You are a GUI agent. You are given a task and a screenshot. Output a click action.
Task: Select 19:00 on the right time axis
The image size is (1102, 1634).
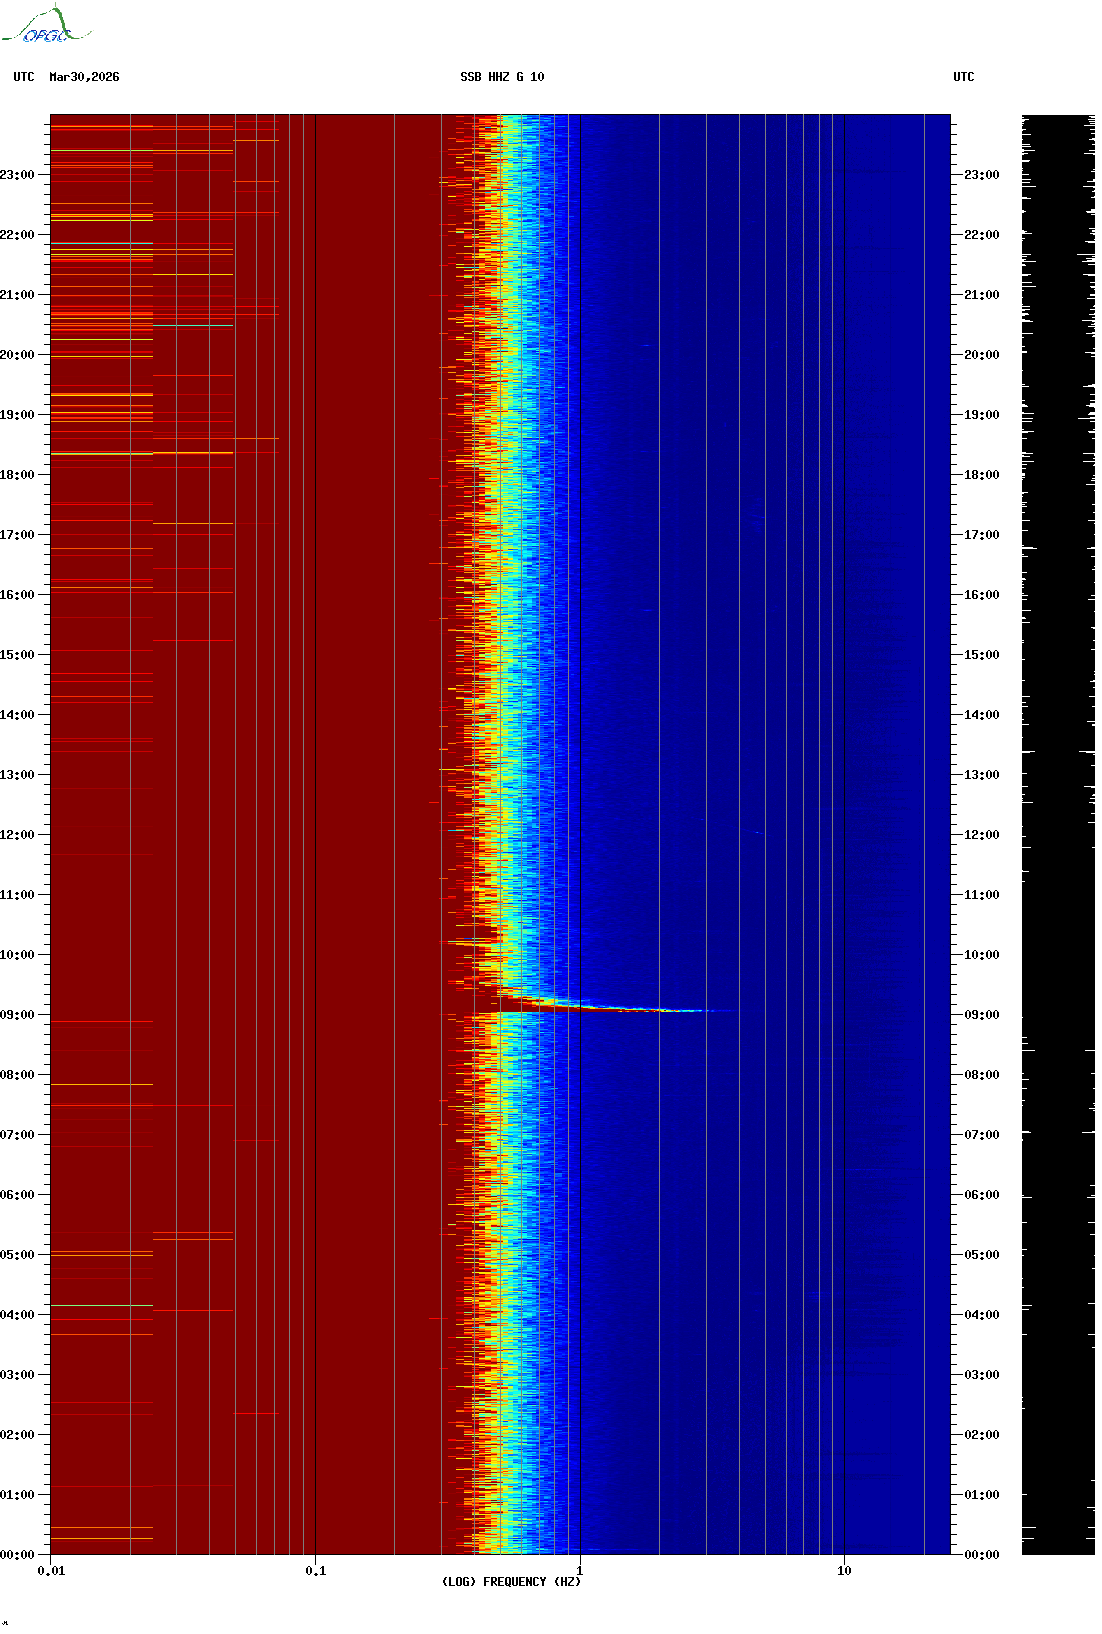tap(982, 415)
